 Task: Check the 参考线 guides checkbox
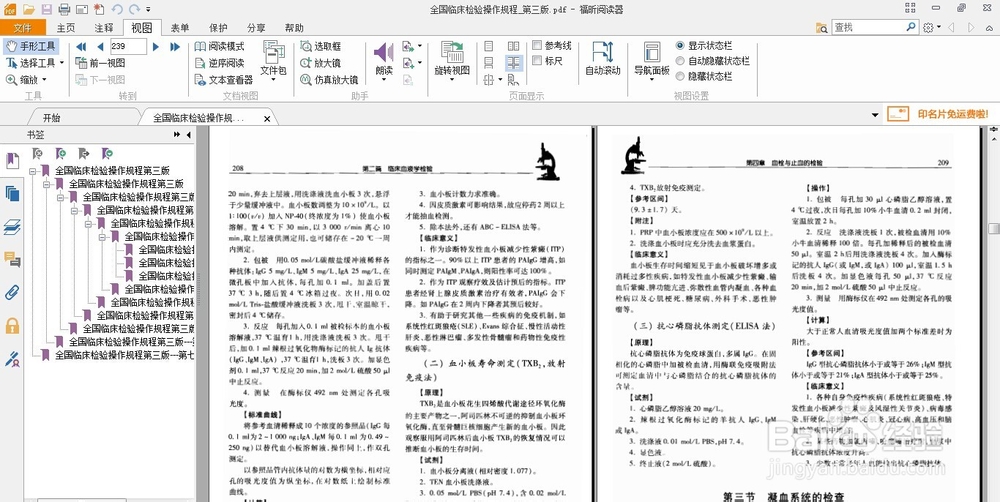coord(538,45)
